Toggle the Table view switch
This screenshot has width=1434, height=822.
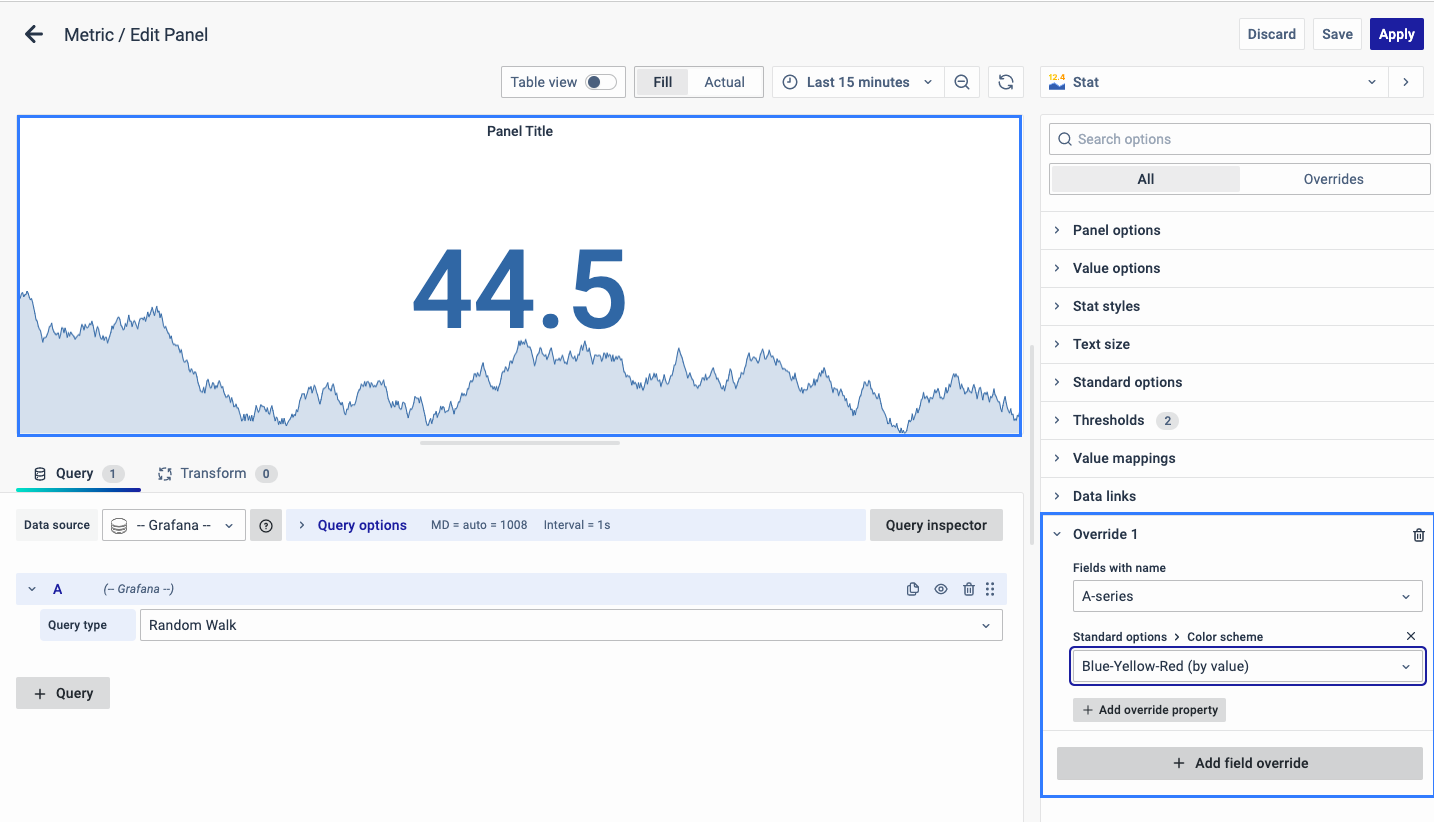pyautogui.click(x=600, y=82)
